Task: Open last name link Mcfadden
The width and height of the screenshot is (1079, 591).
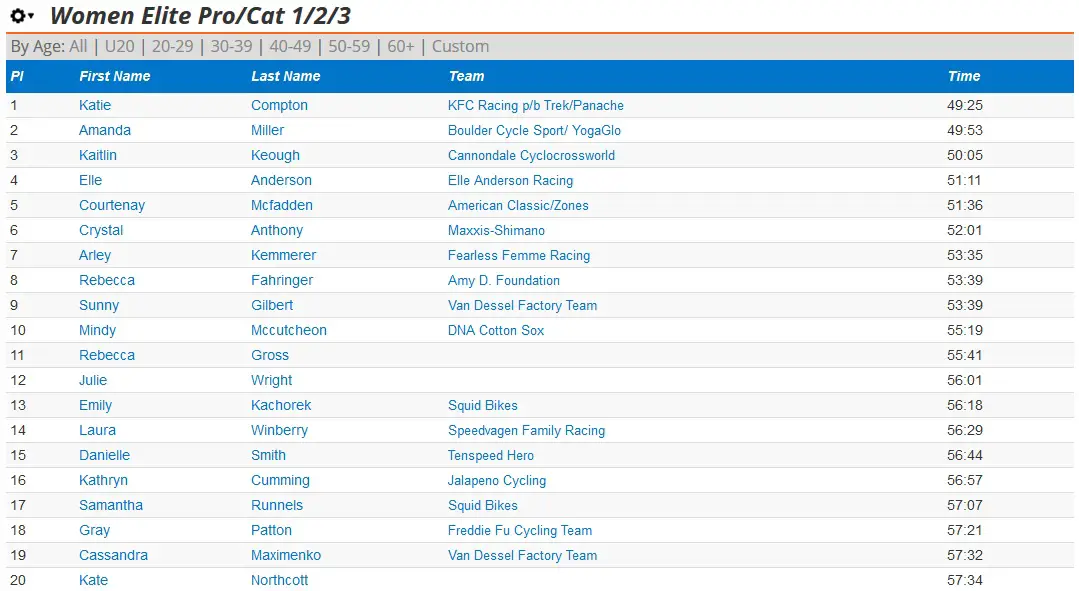Action: tap(282, 205)
